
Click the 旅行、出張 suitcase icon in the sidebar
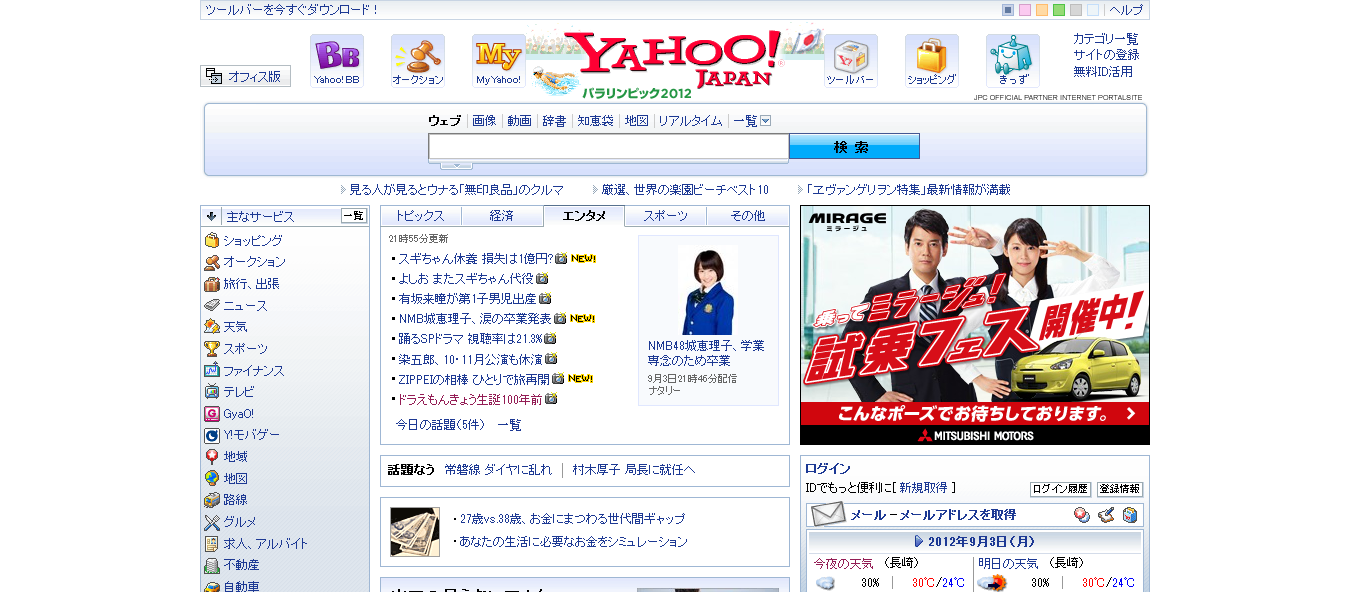pos(212,284)
